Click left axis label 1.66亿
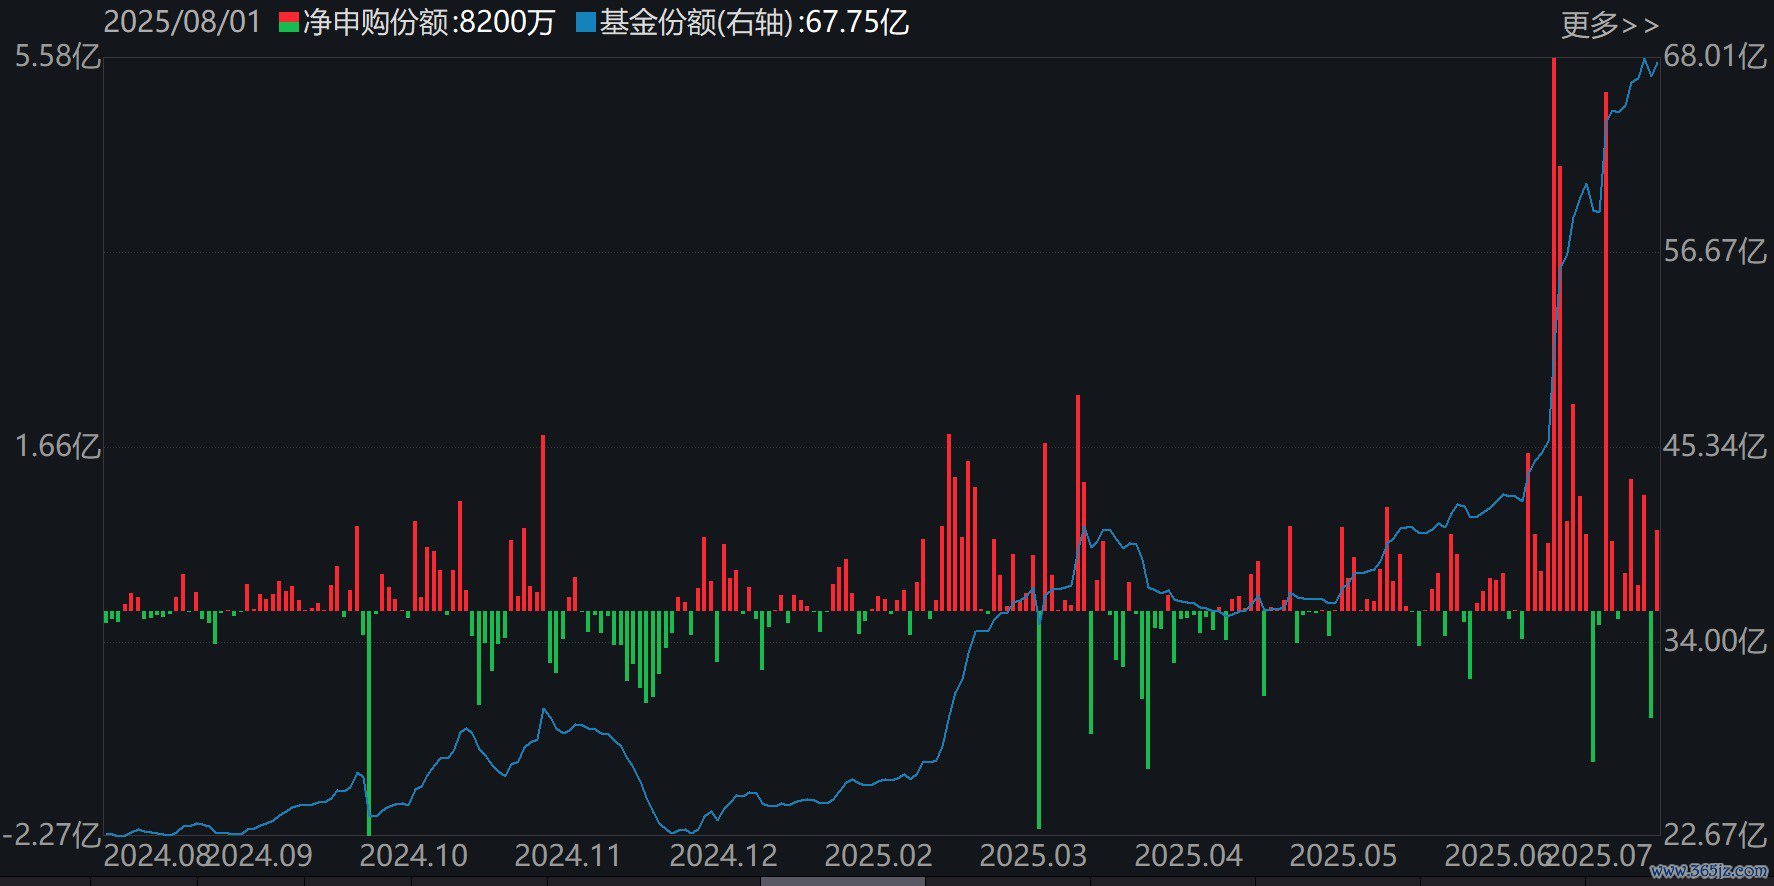This screenshot has height=886, width=1774. (57, 446)
